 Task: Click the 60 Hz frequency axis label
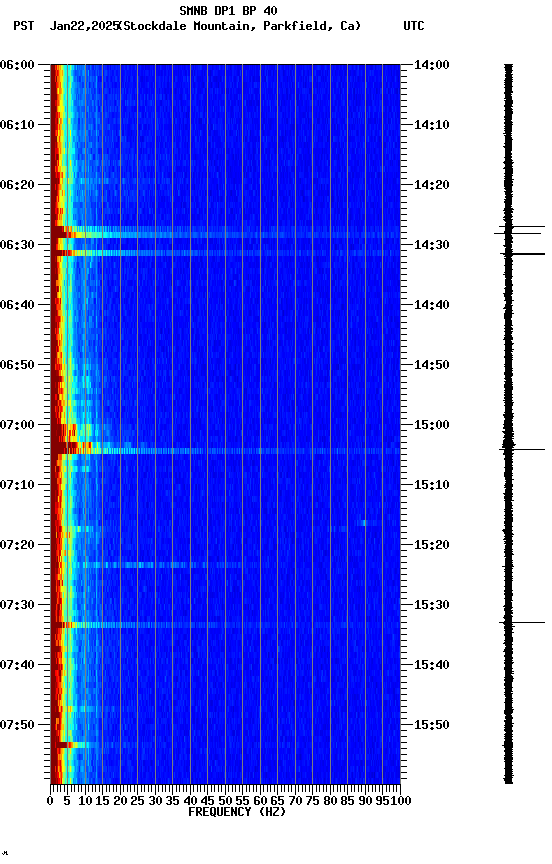click(260, 801)
